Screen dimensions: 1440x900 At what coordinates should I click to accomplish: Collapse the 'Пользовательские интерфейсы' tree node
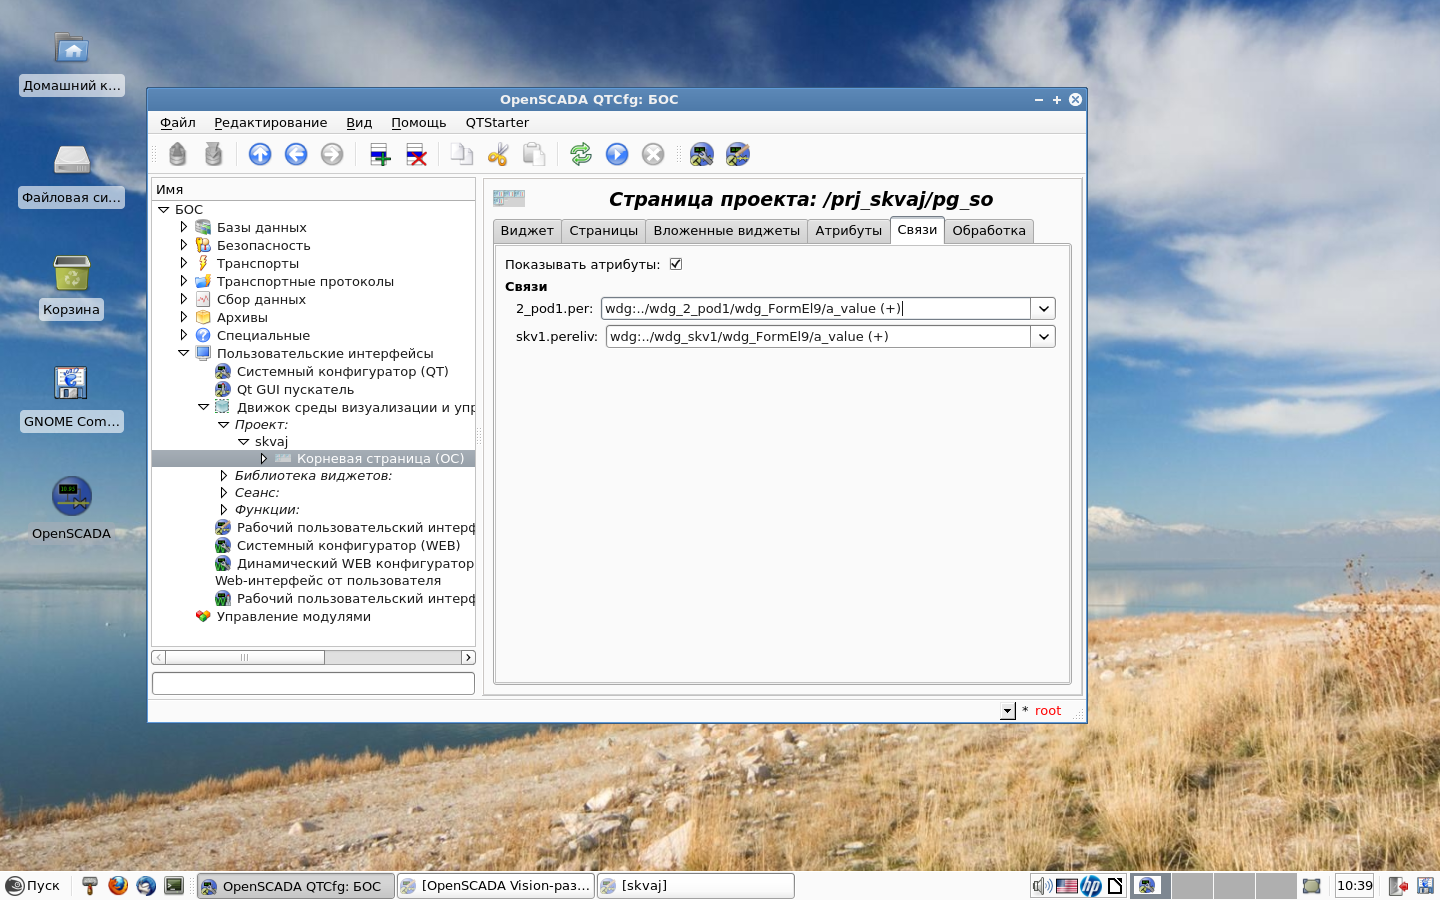pos(184,353)
